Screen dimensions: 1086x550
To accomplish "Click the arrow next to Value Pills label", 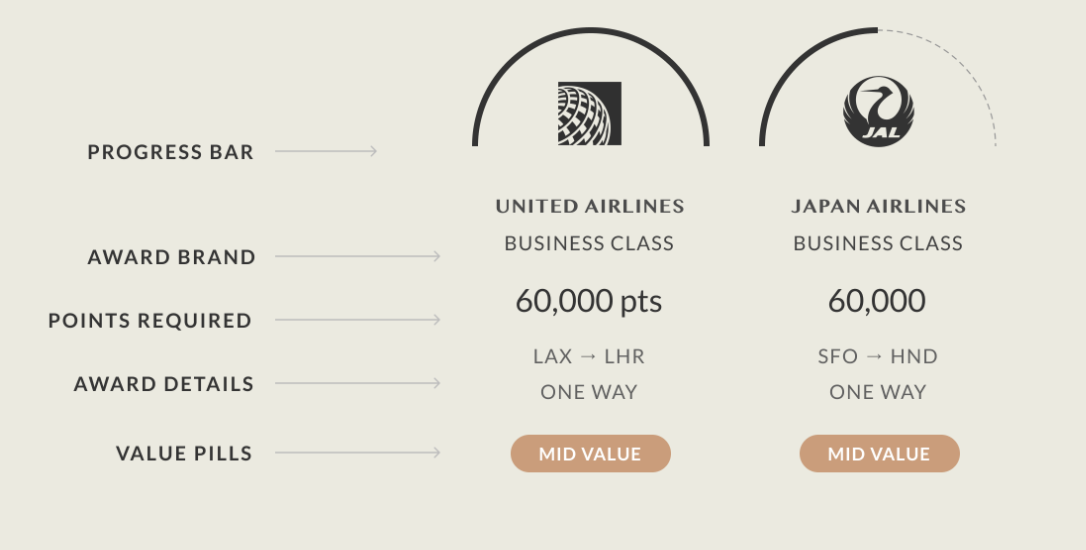I will coord(357,452).
